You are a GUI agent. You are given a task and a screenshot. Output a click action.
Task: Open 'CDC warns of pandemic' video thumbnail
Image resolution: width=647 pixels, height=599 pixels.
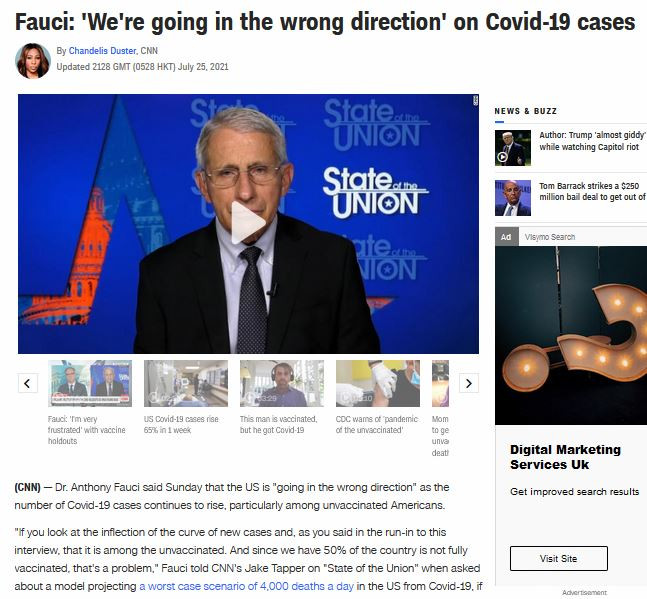point(378,383)
